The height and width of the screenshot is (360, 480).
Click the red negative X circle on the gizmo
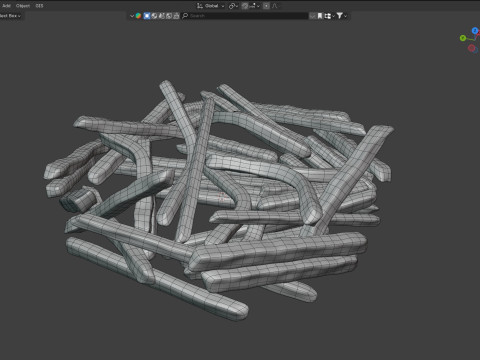[x=471, y=48]
